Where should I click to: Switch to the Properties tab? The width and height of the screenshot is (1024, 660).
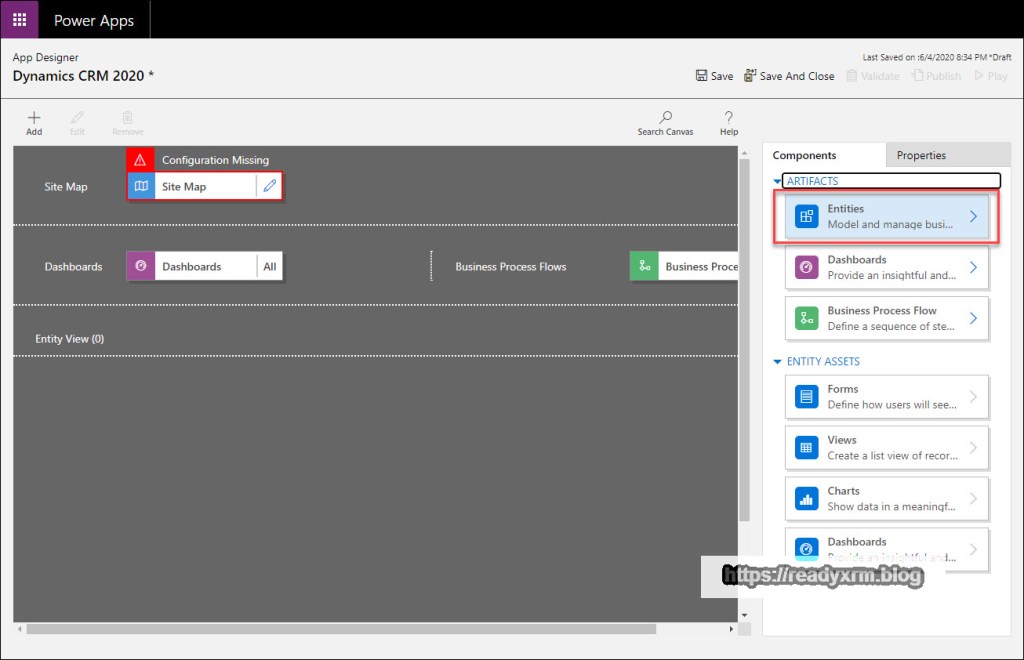point(921,156)
